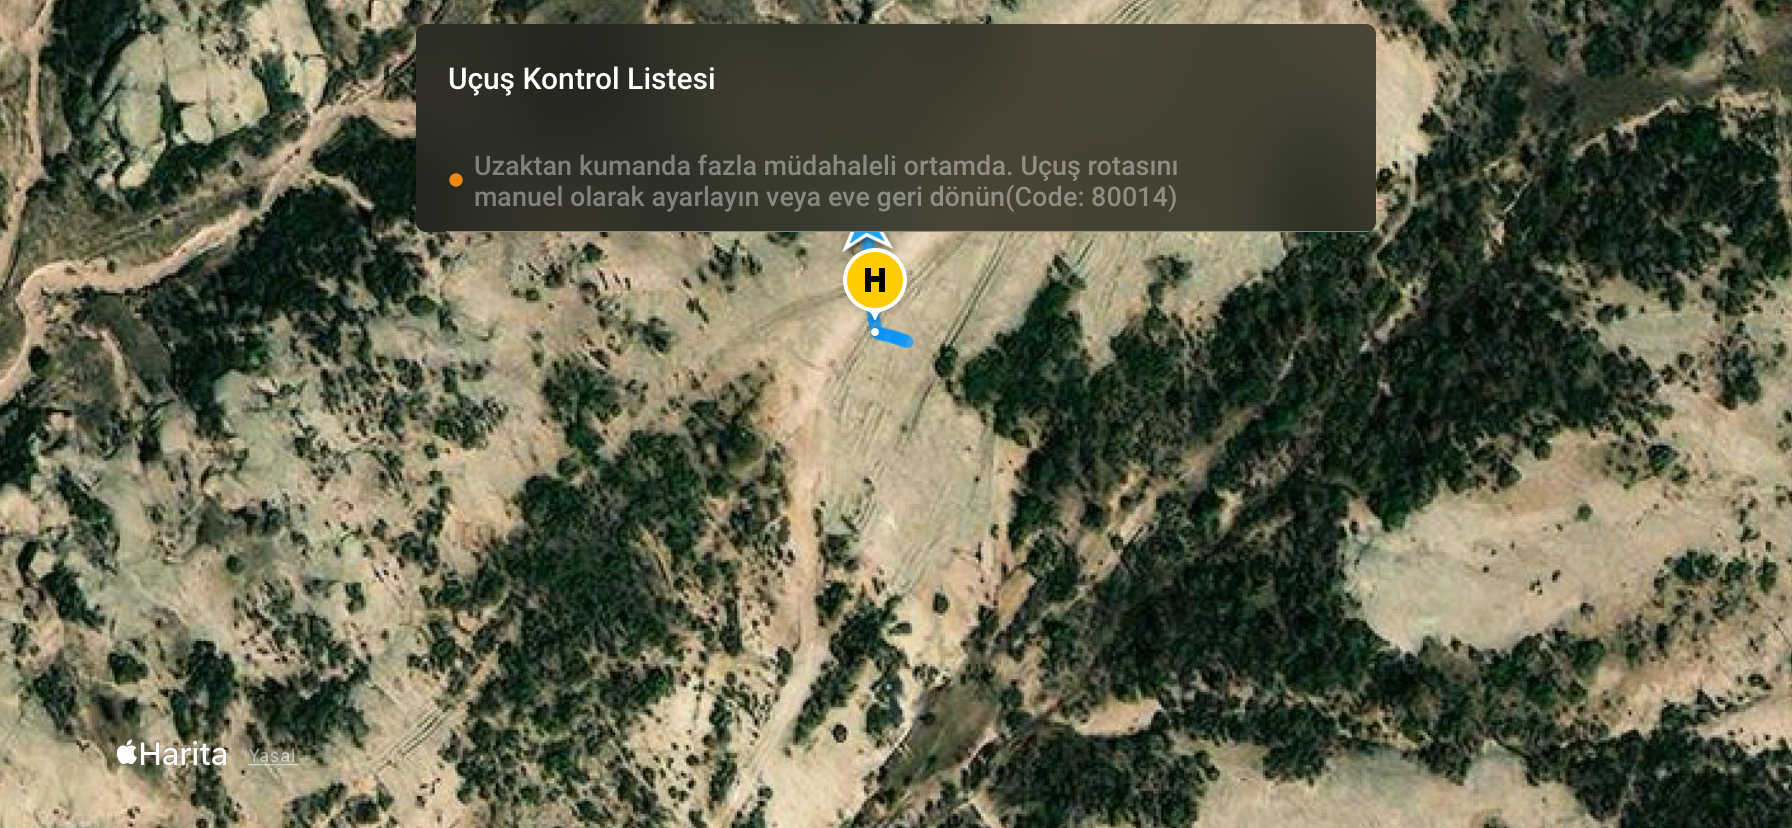The image size is (1792, 828).
Task: Click the word Kontrol in panel title
Action: pos(571,79)
